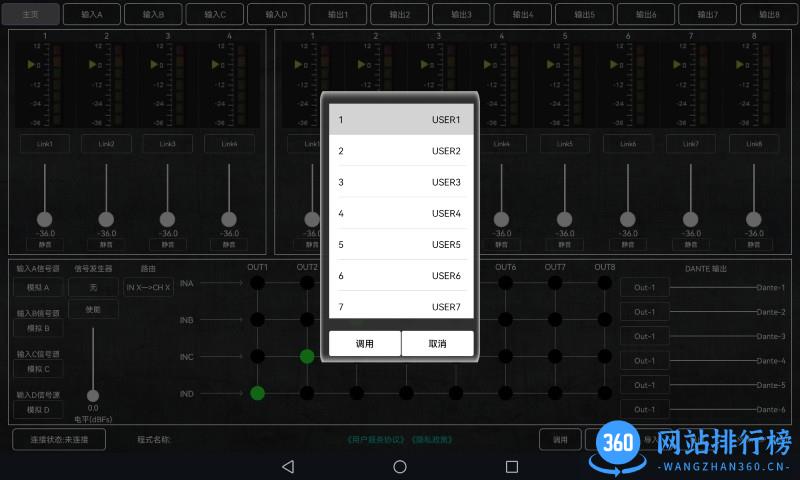Tap the Android home circle icon
Image resolution: width=800 pixels, height=480 pixels.
click(400, 466)
